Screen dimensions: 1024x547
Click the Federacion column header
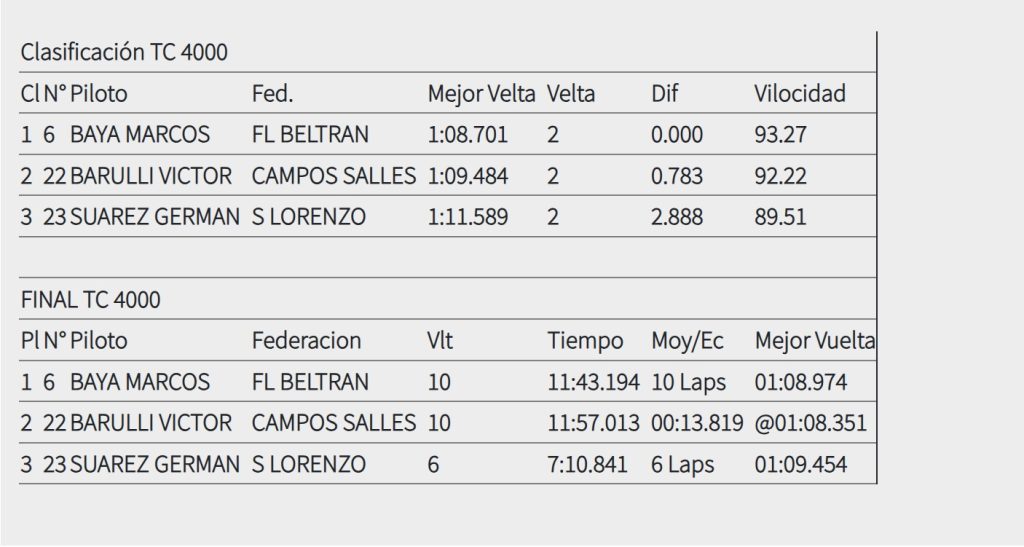(x=306, y=341)
